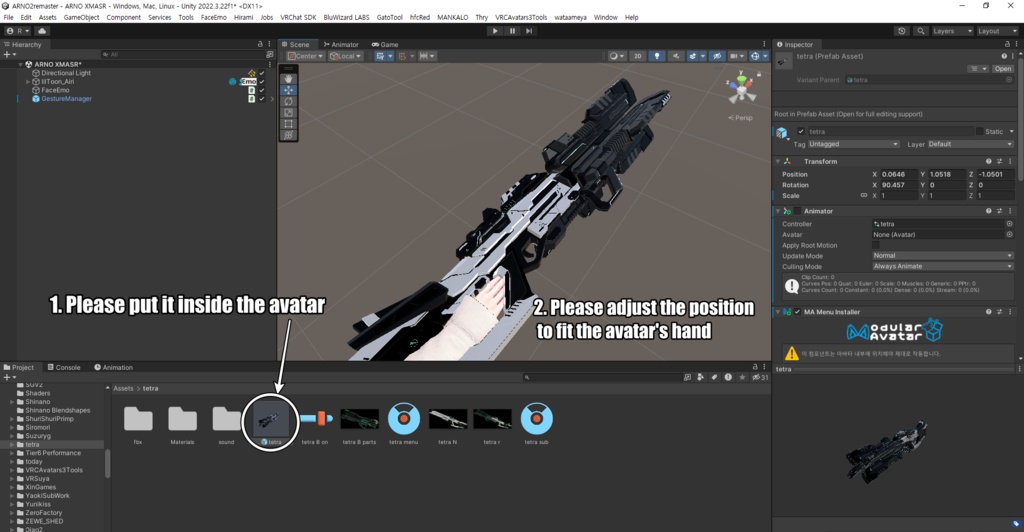Click the Pause button
The image size is (1024, 532).
512,31
